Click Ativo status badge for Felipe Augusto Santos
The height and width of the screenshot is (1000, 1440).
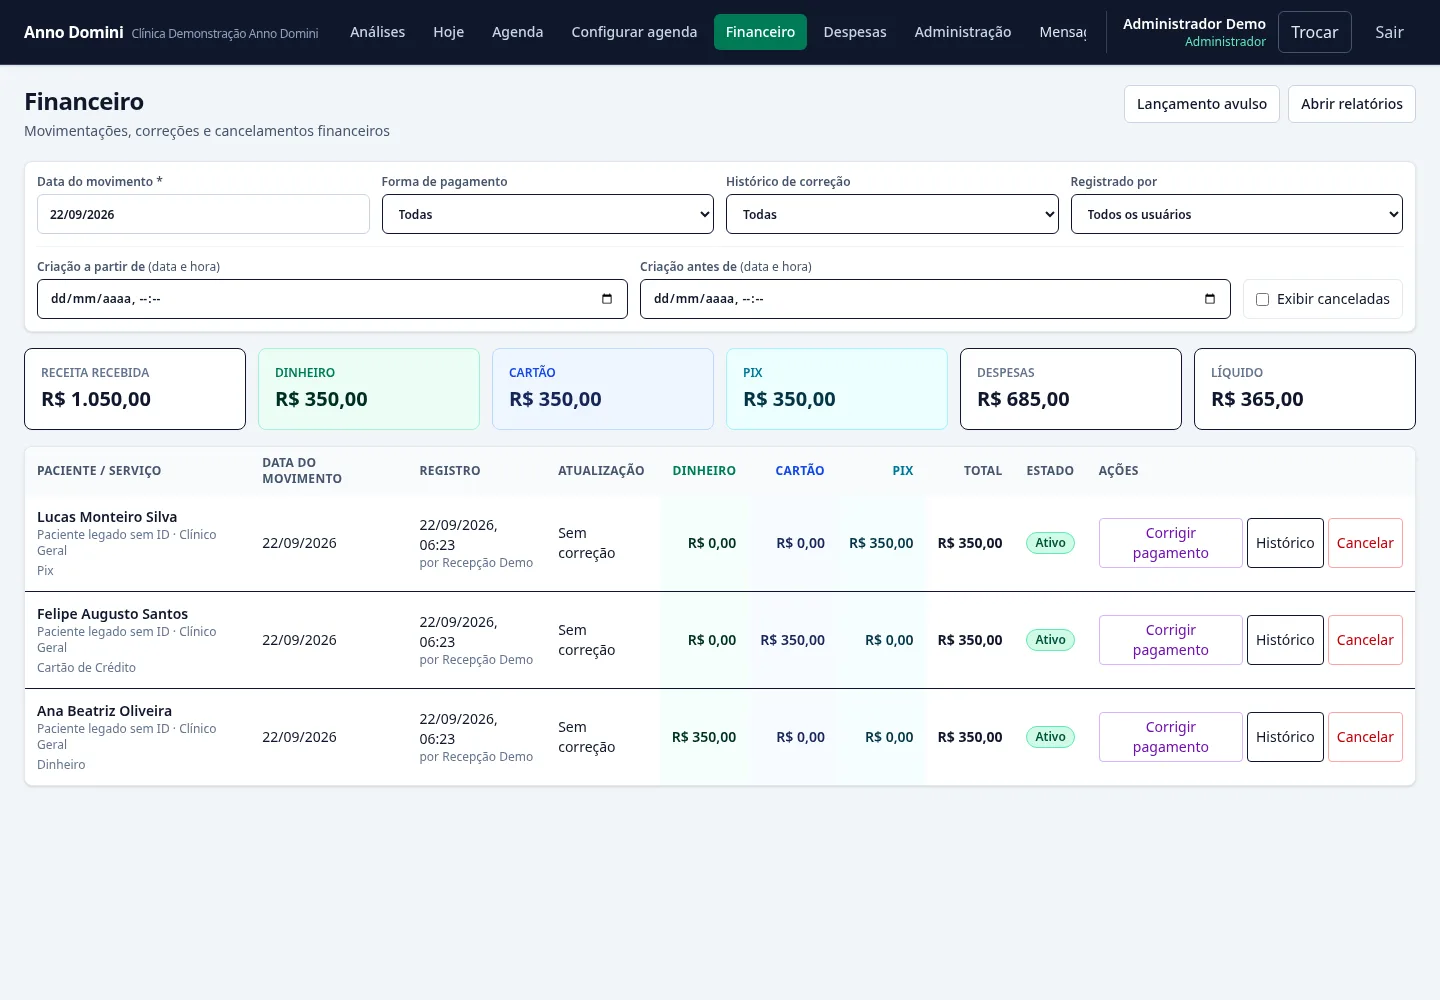[x=1050, y=640]
